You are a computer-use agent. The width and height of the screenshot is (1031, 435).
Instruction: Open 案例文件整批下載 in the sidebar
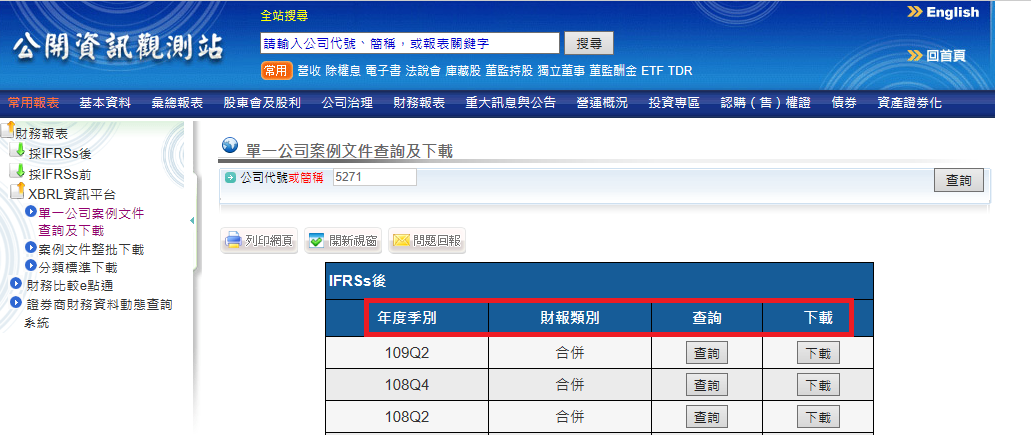(90, 249)
